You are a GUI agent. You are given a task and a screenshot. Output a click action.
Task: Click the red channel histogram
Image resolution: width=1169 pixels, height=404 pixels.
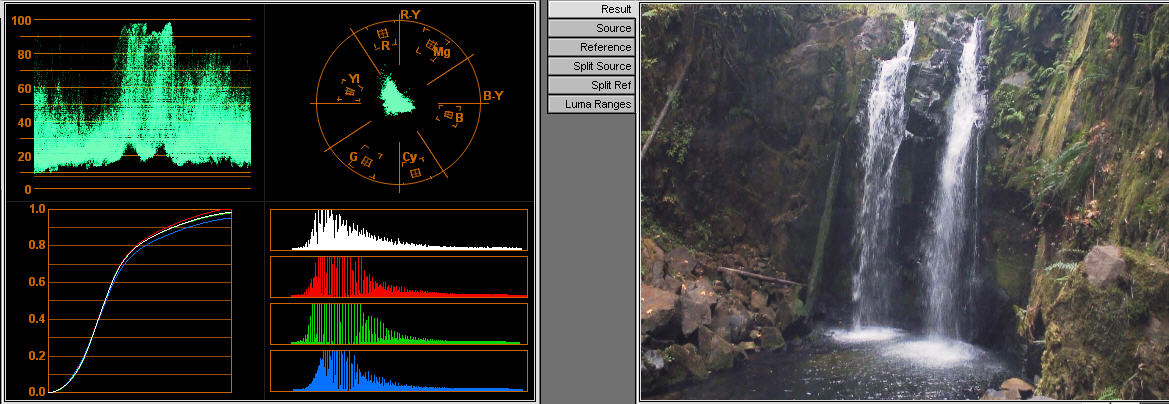coord(398,277)
